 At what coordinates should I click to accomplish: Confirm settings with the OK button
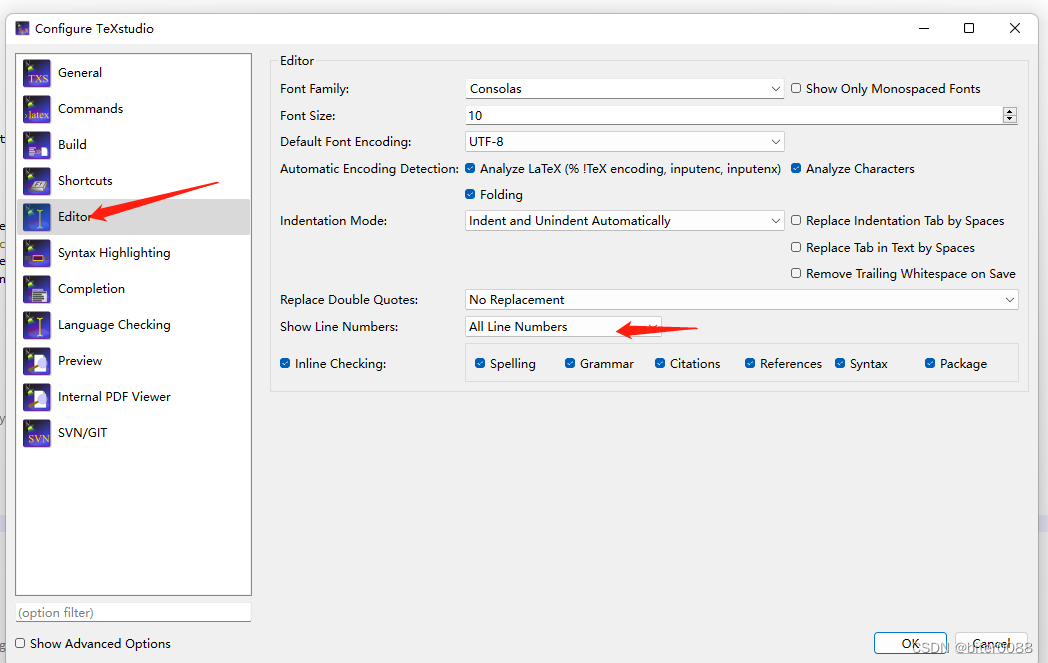tap(910, 644)
